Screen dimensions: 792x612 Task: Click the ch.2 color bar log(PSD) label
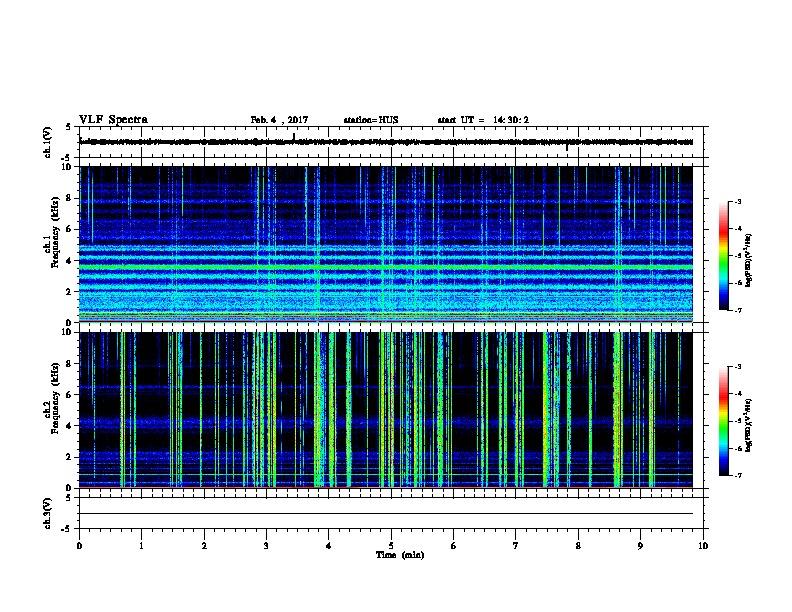749,425
